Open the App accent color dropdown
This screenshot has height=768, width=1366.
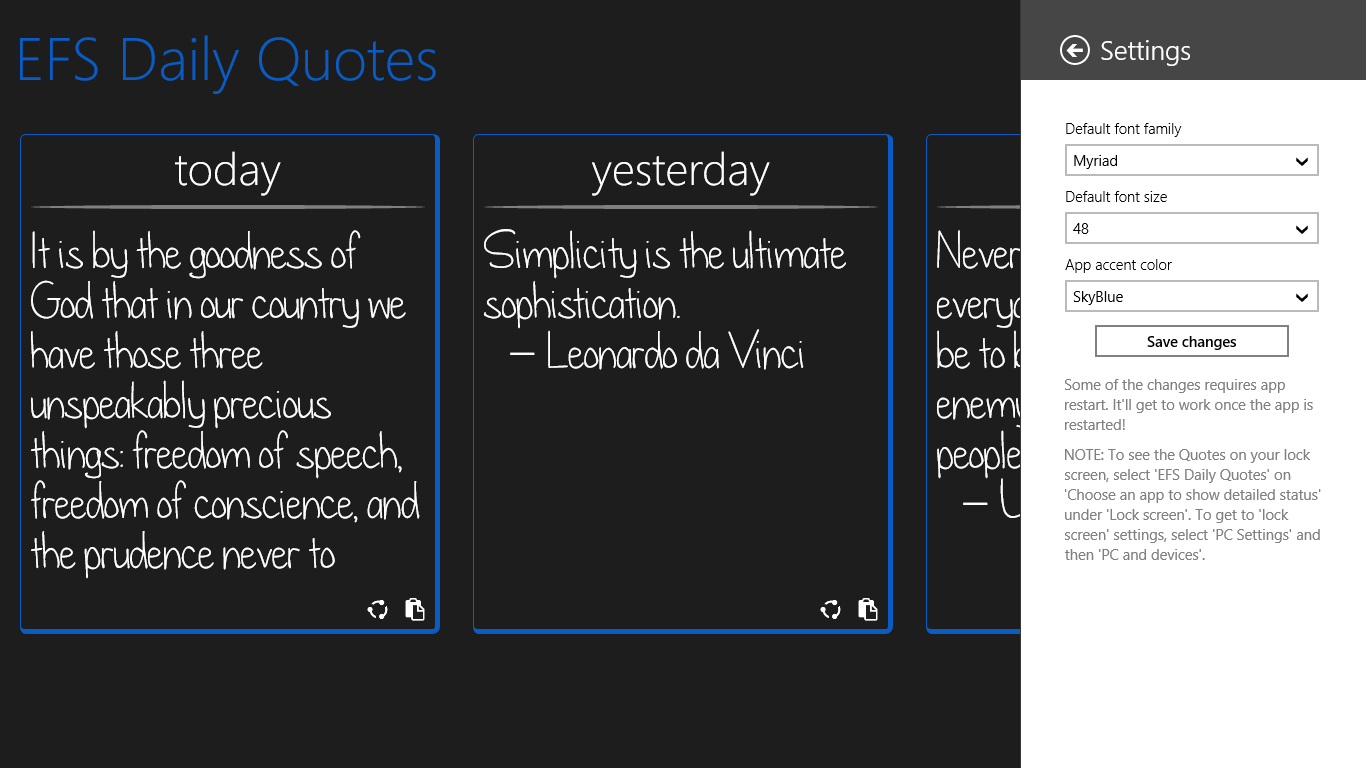click(x=1191, y=297)
